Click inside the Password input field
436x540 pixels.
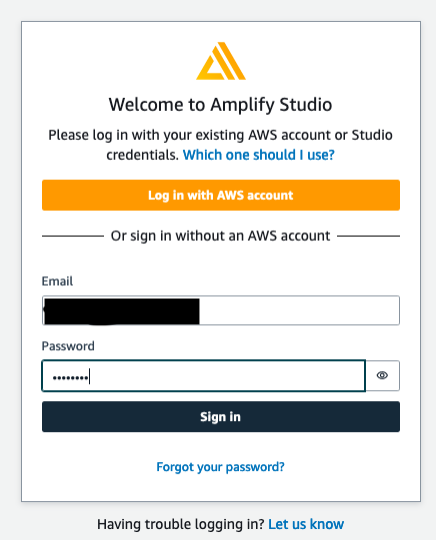pyautogui.click(x=203, y=376)
